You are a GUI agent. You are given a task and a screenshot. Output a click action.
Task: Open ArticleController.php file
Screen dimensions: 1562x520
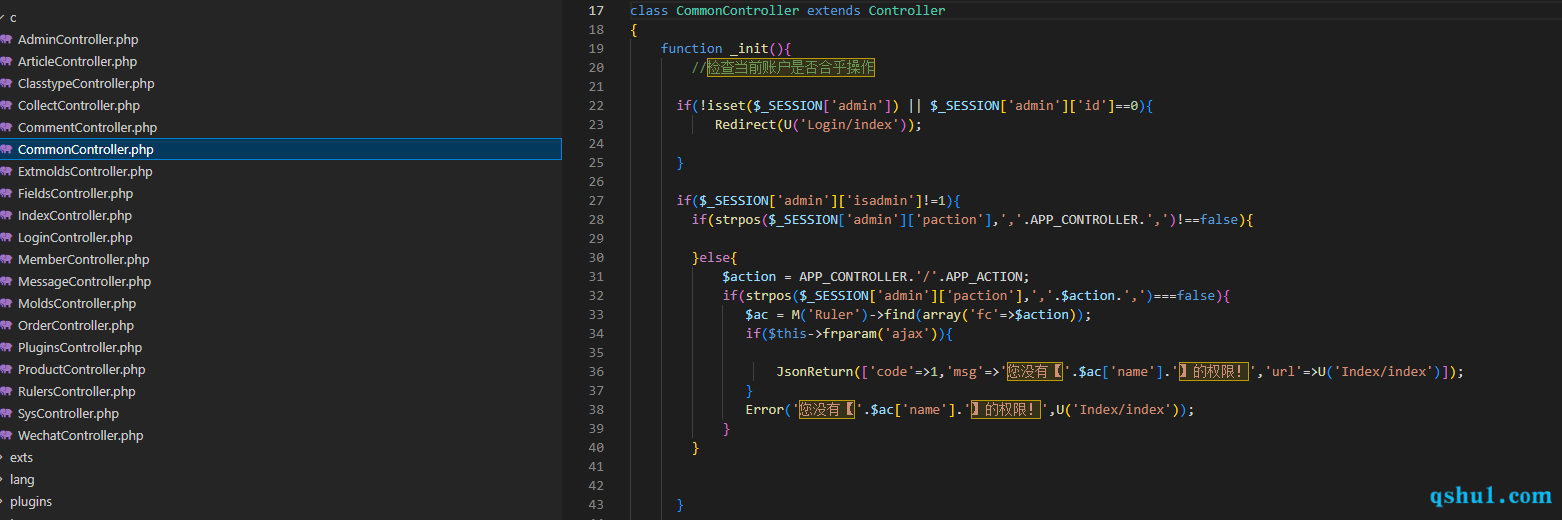(x=77, y=62)
